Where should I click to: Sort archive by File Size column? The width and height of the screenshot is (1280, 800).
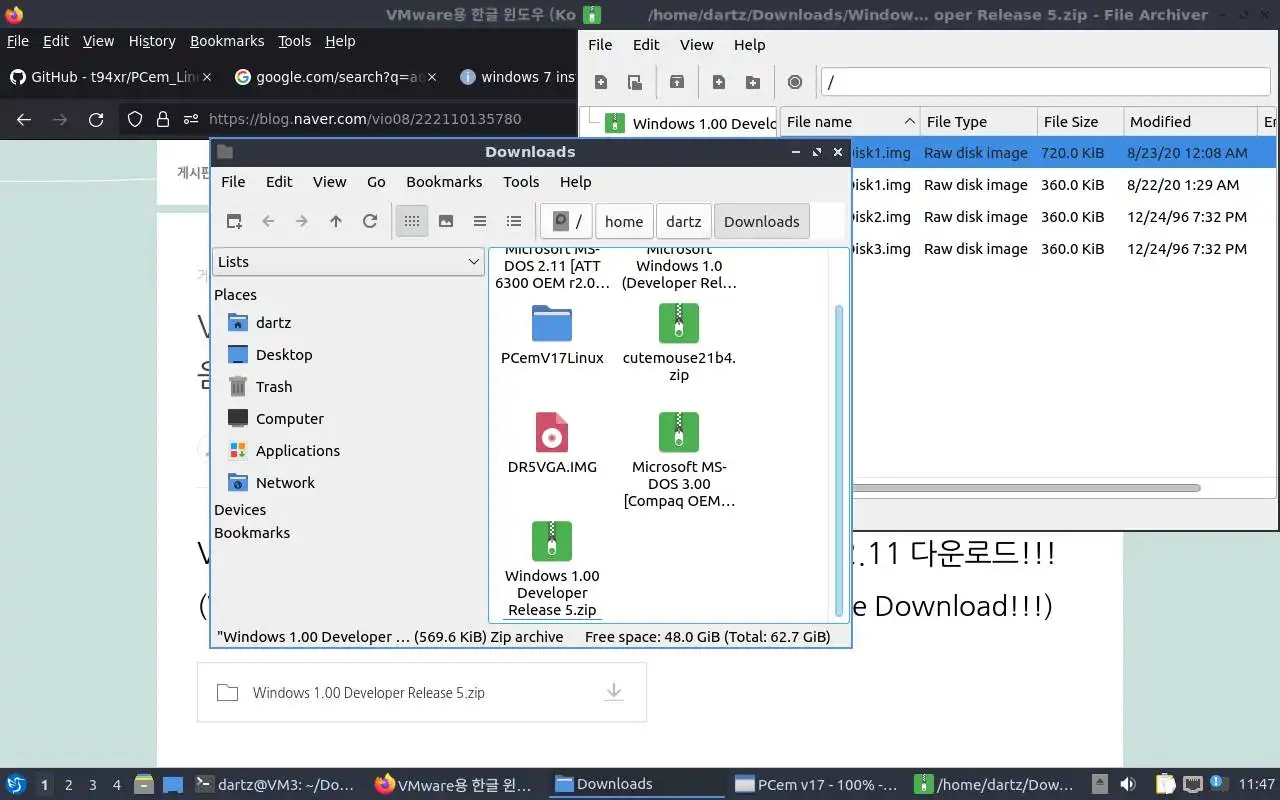pyautogui.click(x=1080, y=121)
